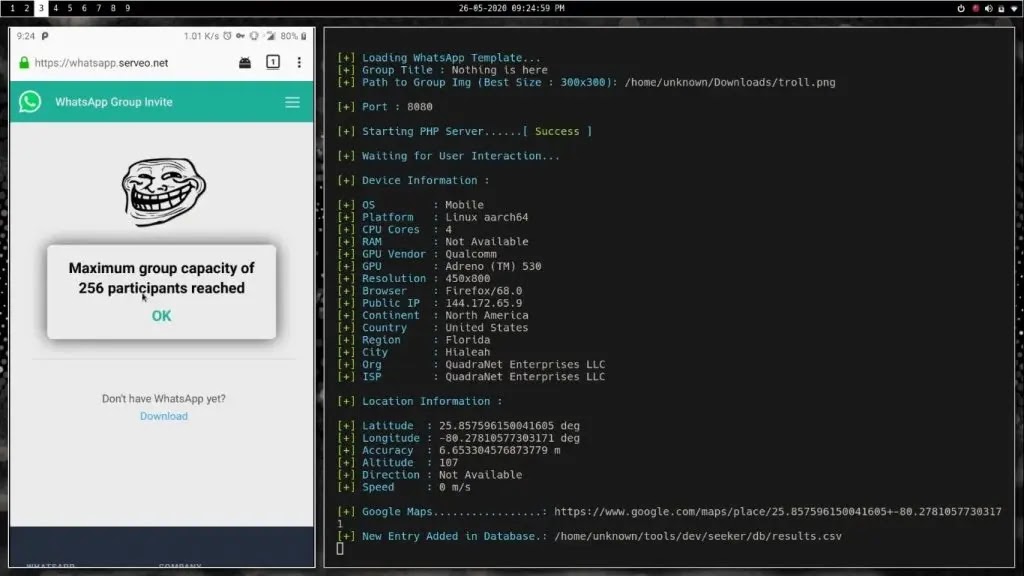Click Don't have WhatsApp yet text
Viewport: 1024px width, 576px height.
(x=163, y=398)
